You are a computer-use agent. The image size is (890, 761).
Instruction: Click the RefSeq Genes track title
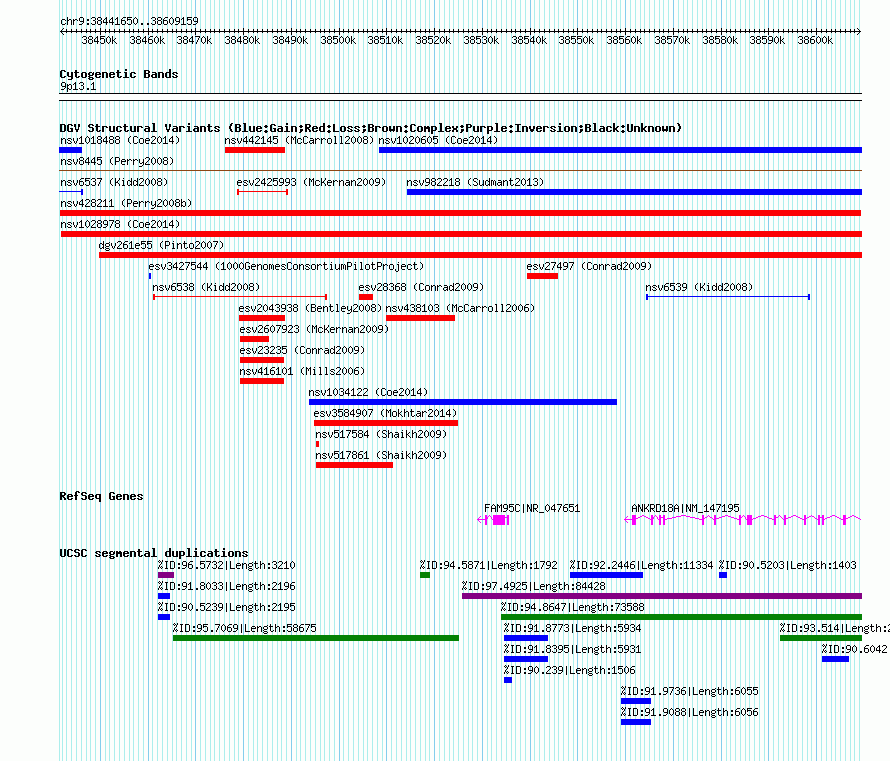101,496
